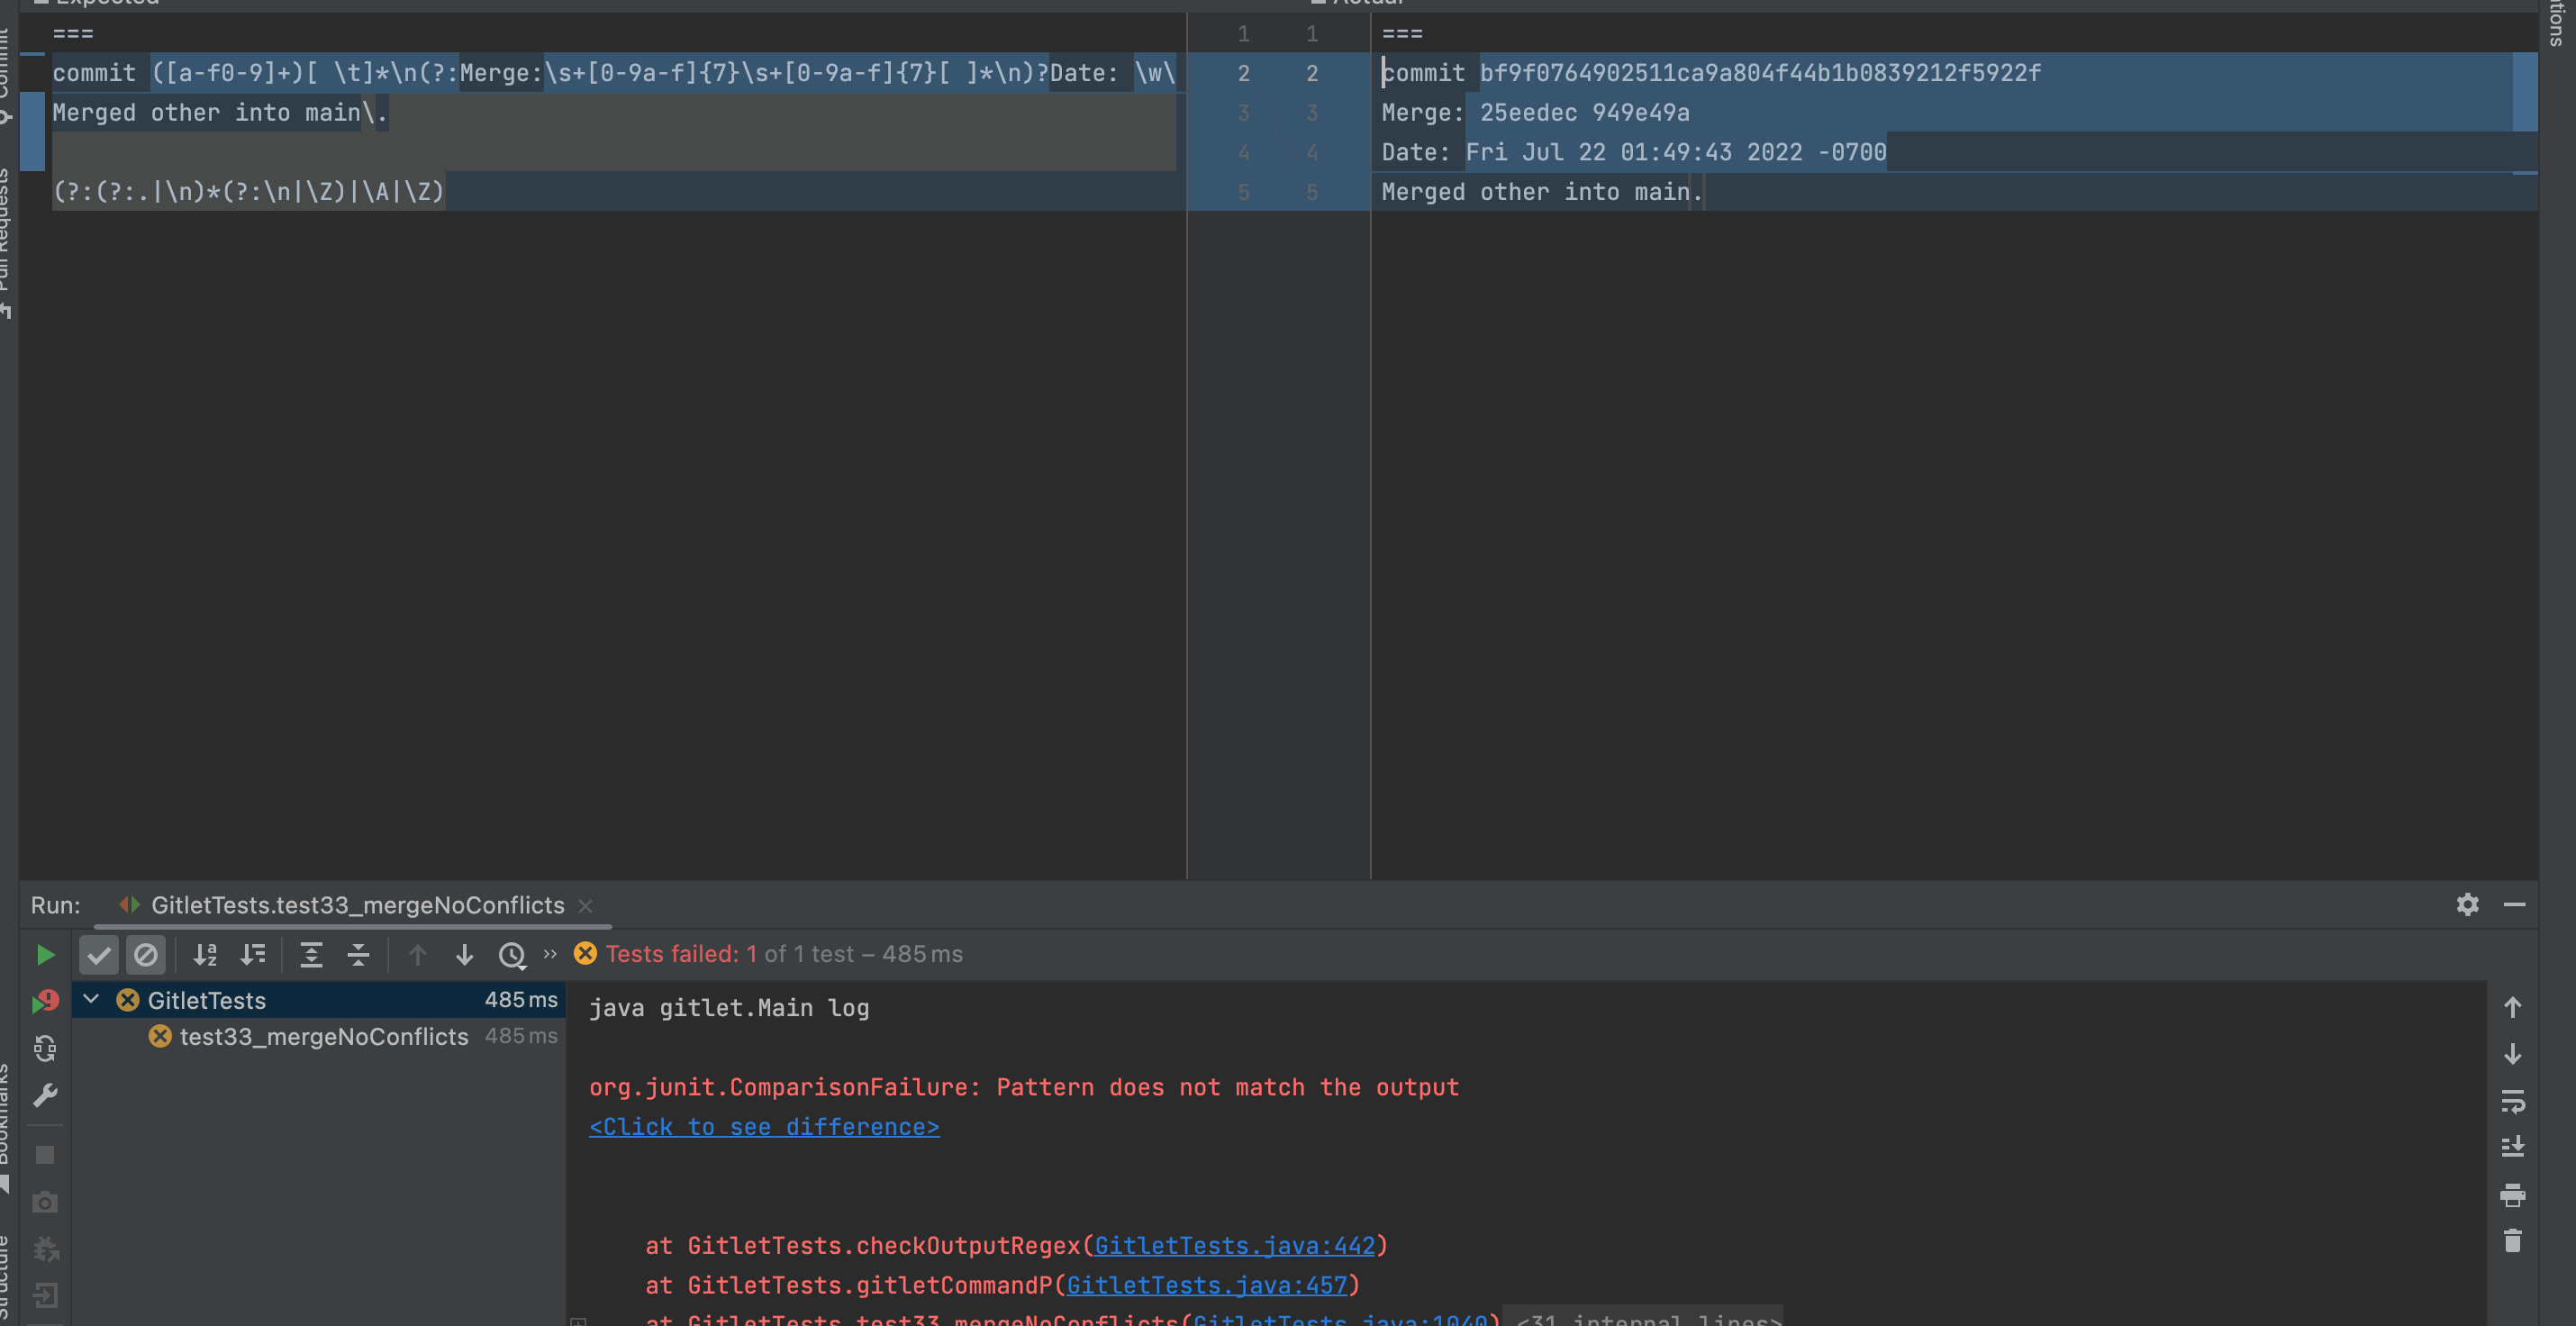Show more toolbar actions chevron
This screenshot has width=2576, height=1326.
click(x=550, y=954)
